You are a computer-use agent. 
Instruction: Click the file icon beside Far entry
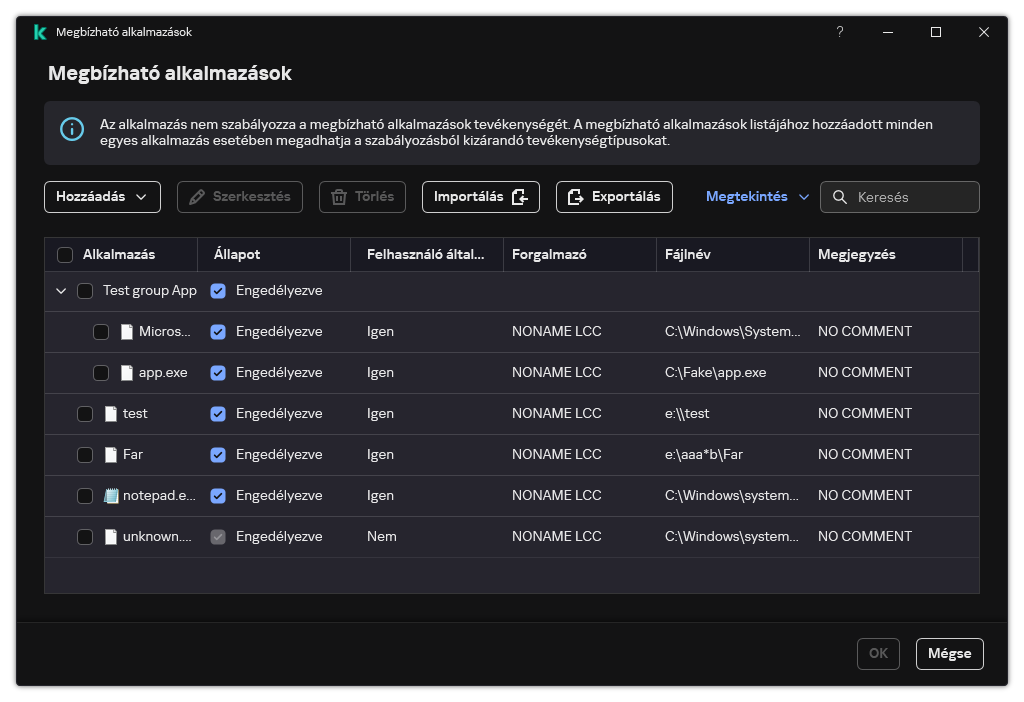pyautogui.click(x=111, y=454)
